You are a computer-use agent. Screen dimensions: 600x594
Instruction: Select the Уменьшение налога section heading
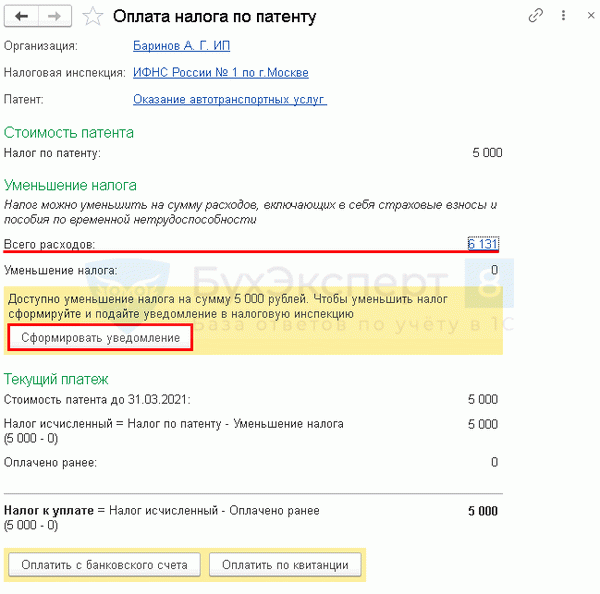pos(70,185)
